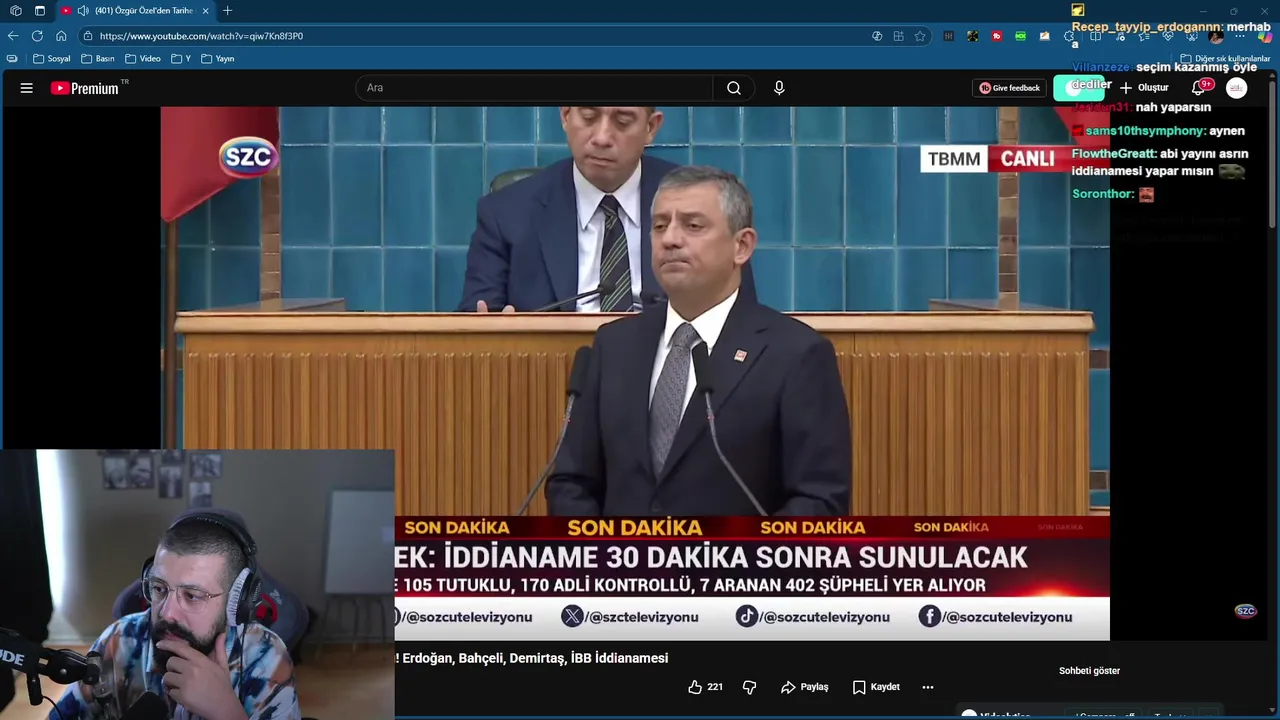The width and height of the screenshot is (1280, 720).
Task: Close the Özgür Özel YouTube tab
Action: pyautogui.click(x=206, y=11)
